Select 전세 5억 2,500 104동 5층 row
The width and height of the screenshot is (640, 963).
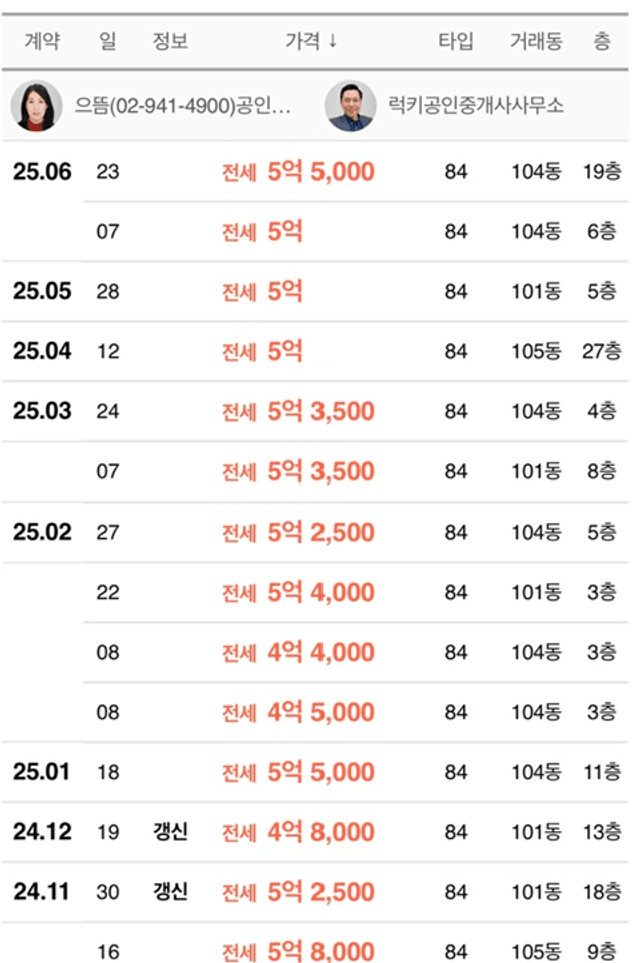(x=315, y=532)
